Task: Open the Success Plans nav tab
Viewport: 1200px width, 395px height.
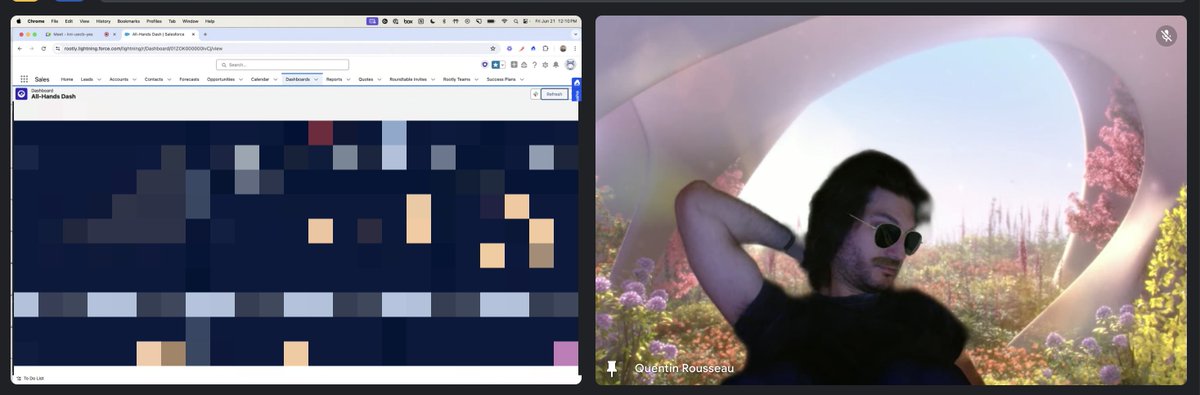Action: 501,79
